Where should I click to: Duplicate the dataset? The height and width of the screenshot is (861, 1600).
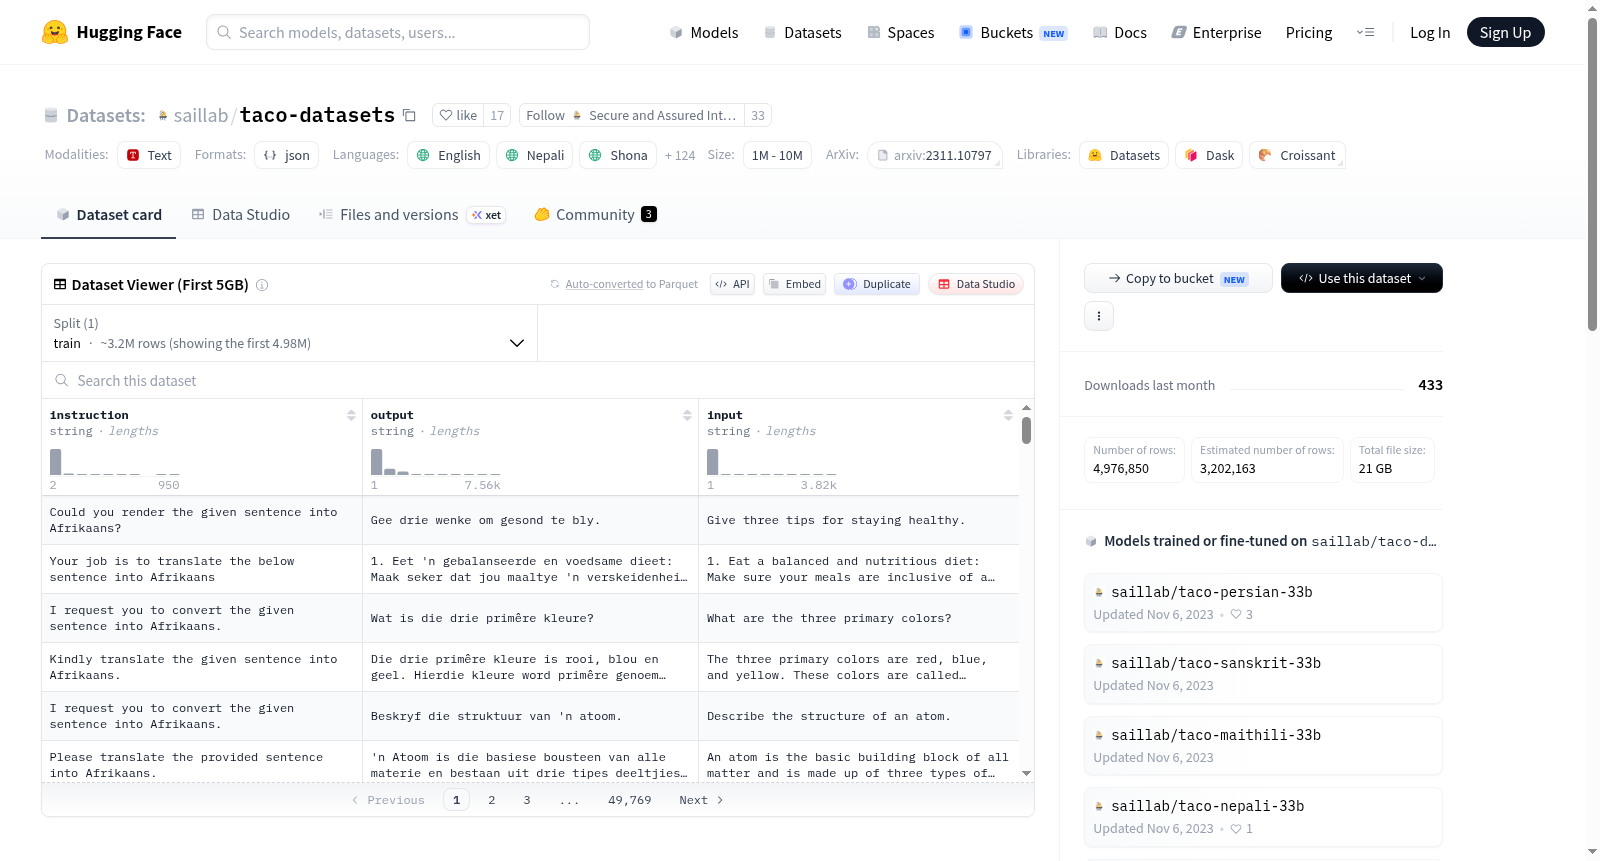point(876,284)
